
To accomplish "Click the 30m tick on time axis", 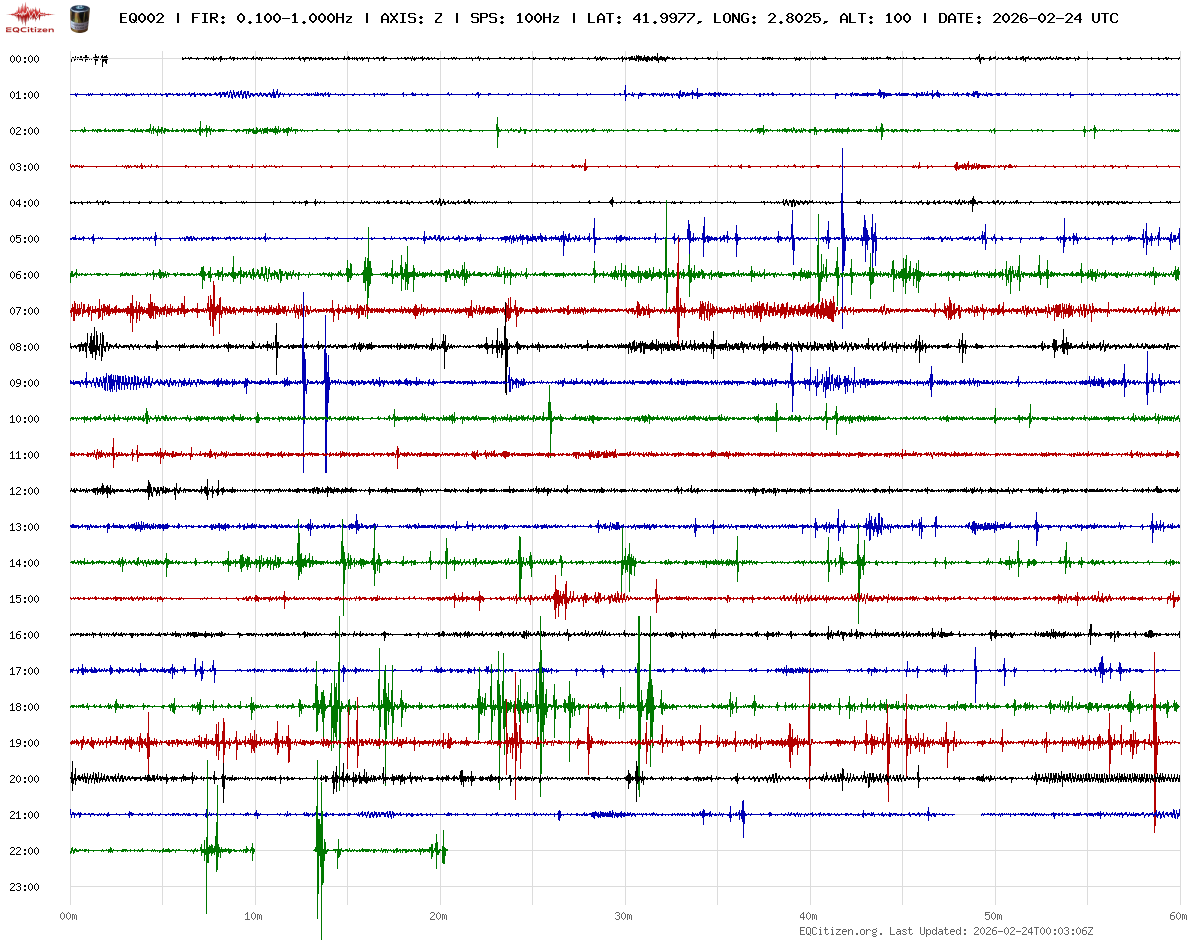I will tap(624, 916).
